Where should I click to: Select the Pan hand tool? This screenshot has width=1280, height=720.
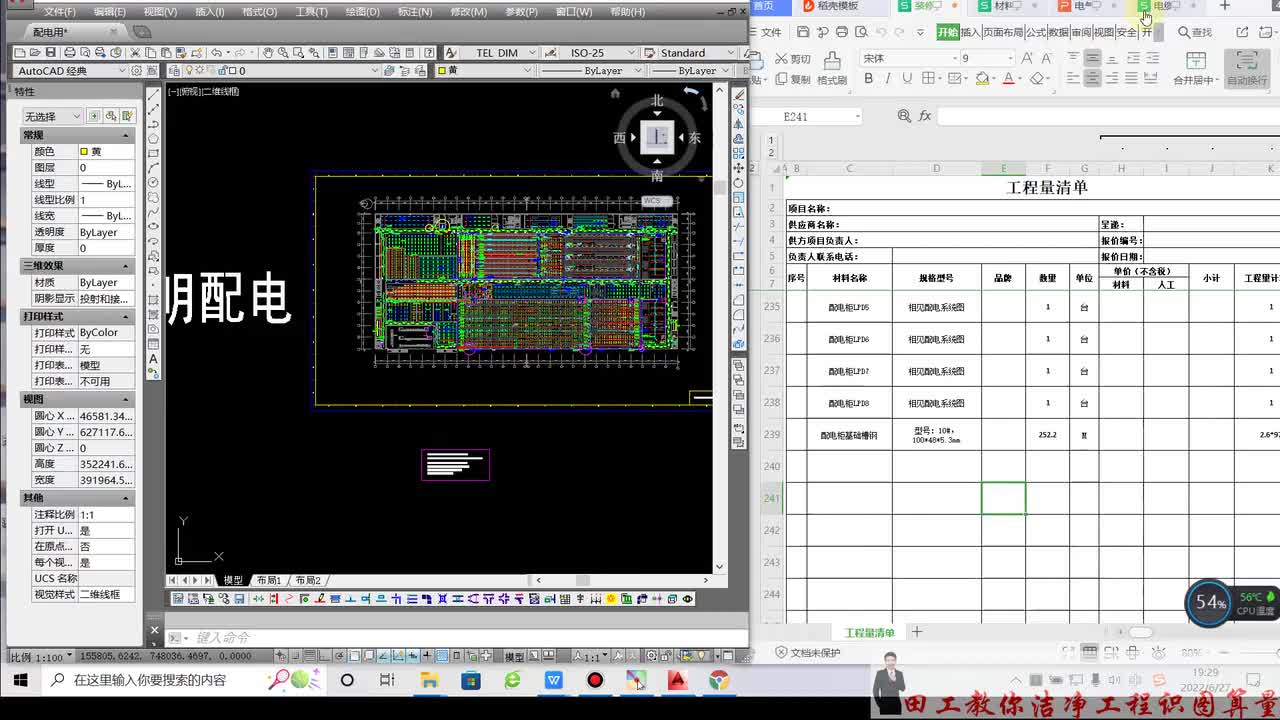tap(268, 53)
